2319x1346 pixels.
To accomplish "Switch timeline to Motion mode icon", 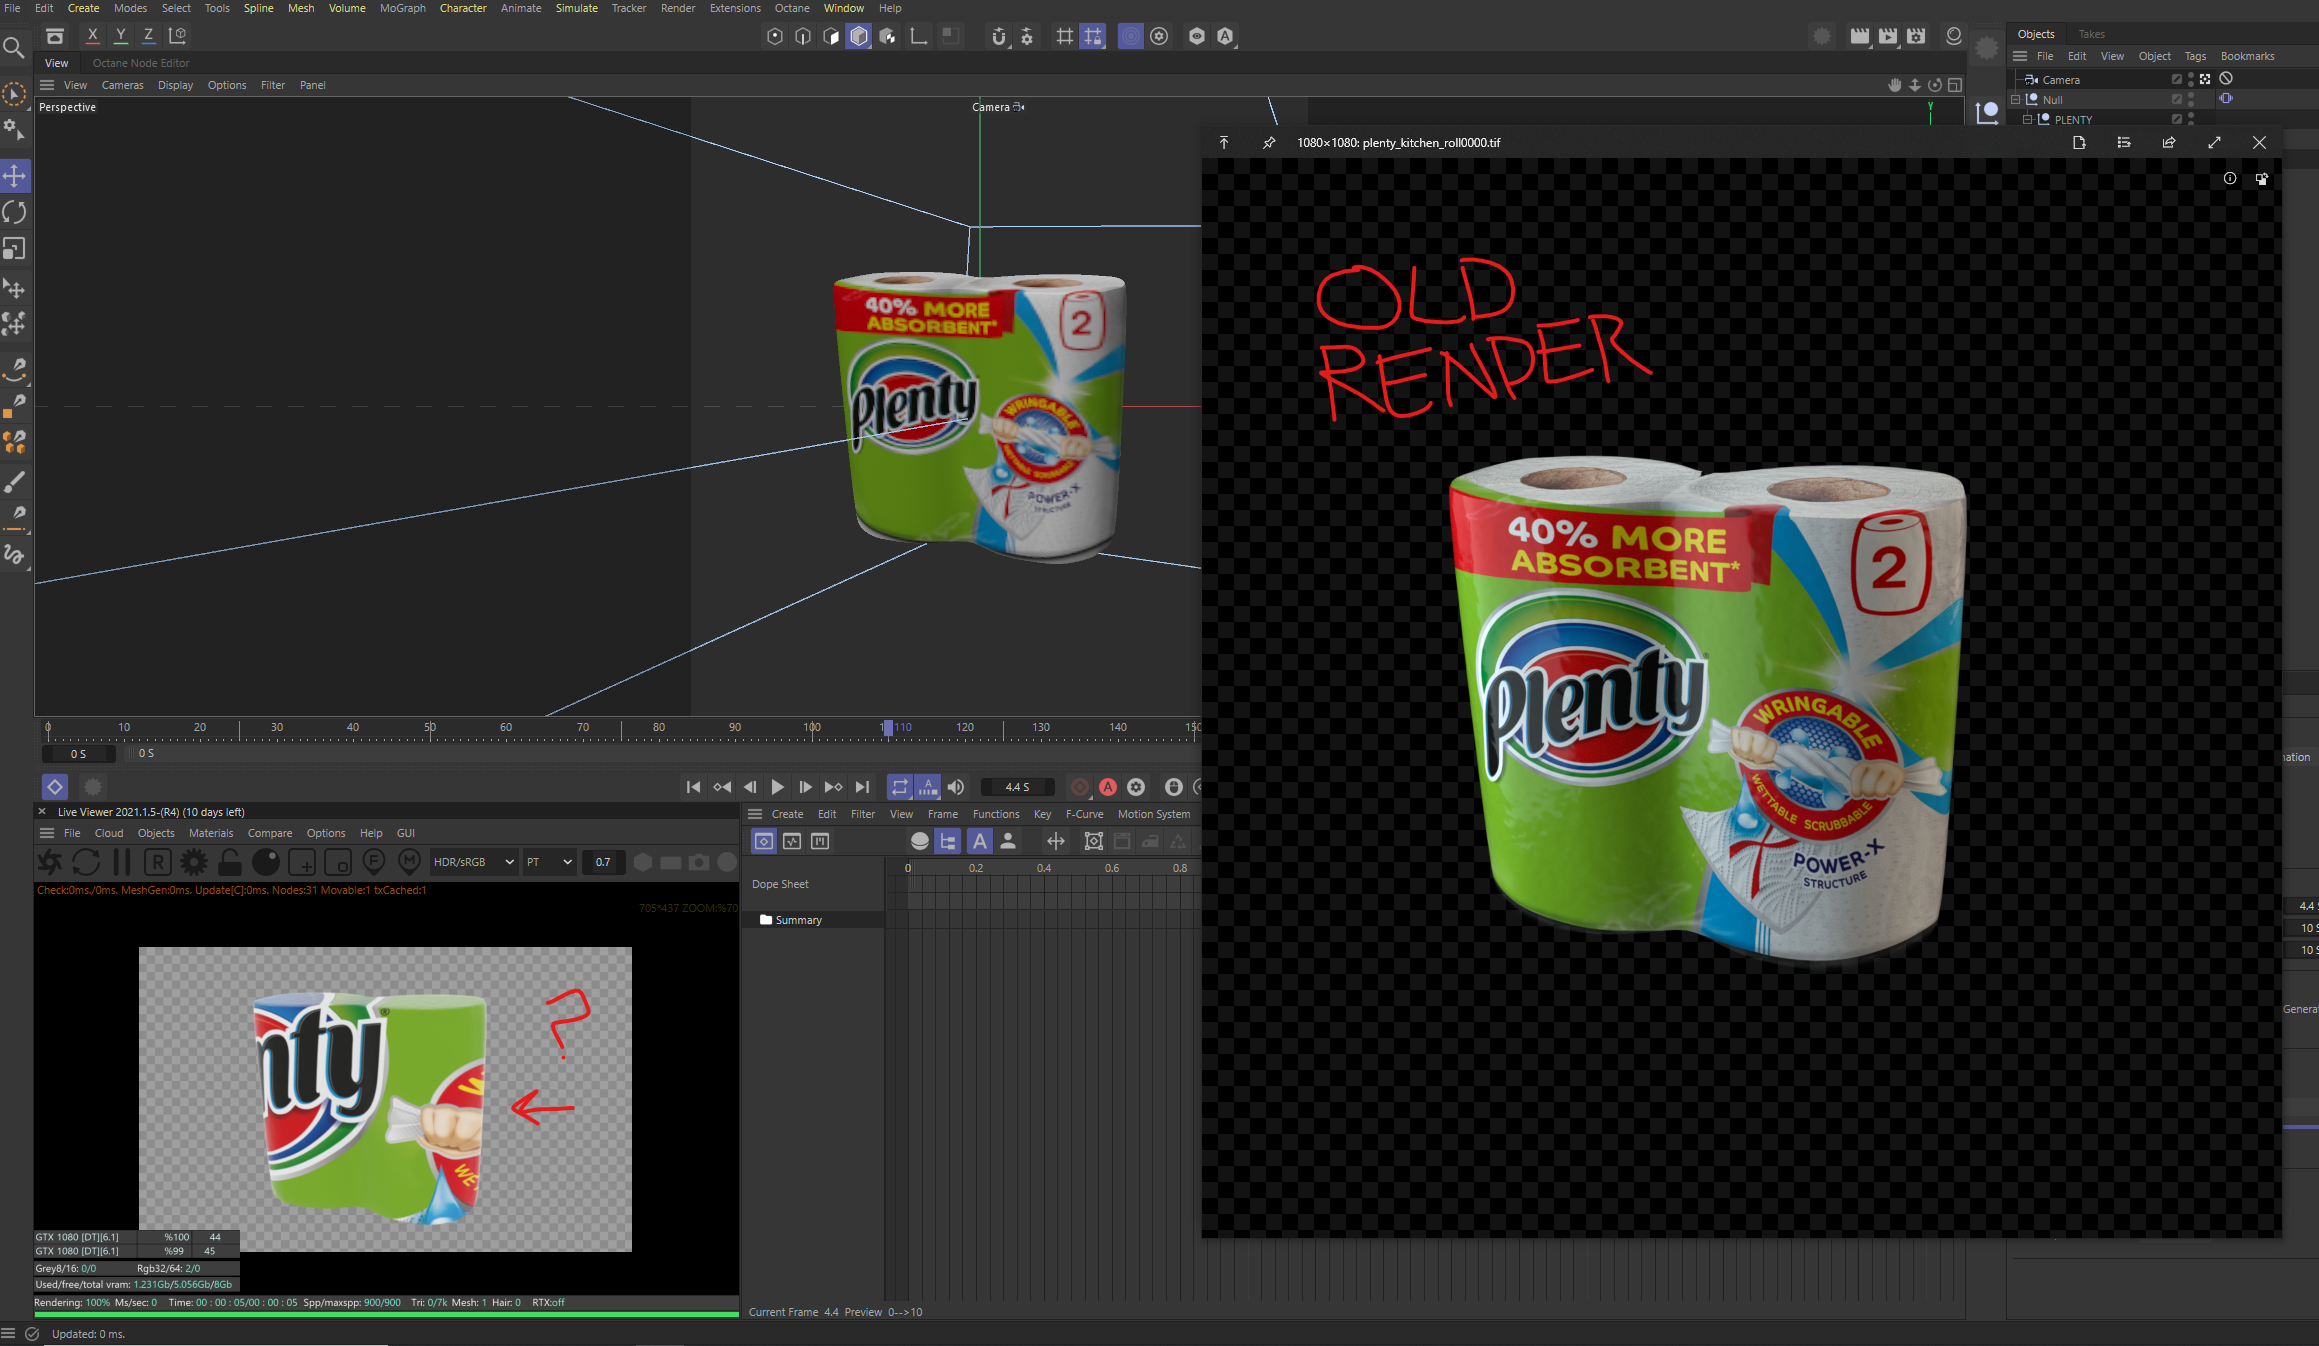I will [820, 841].
